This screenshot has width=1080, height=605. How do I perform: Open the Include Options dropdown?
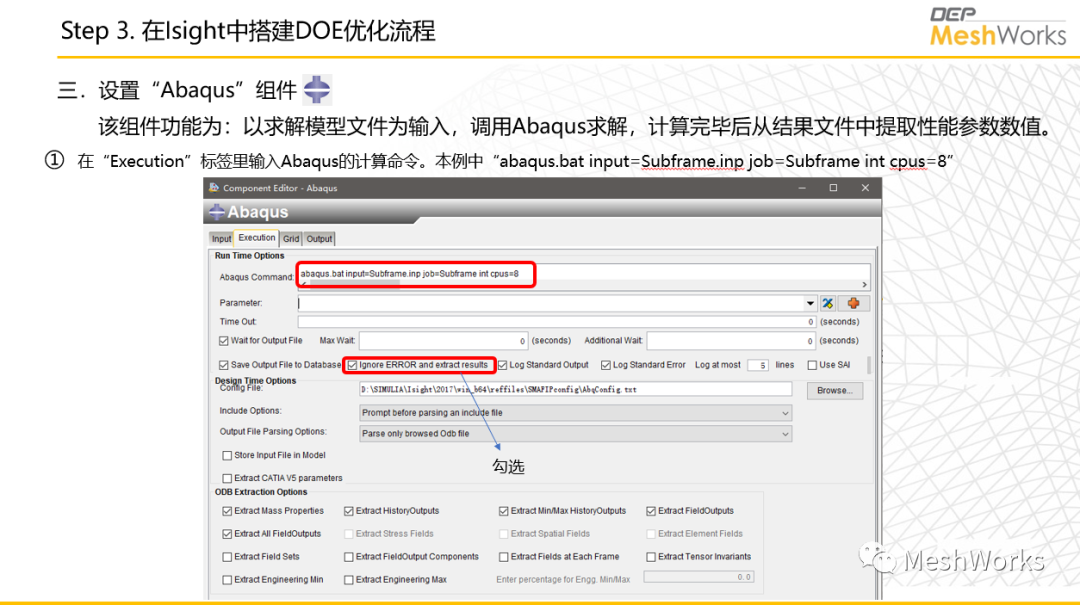point(576,413)
